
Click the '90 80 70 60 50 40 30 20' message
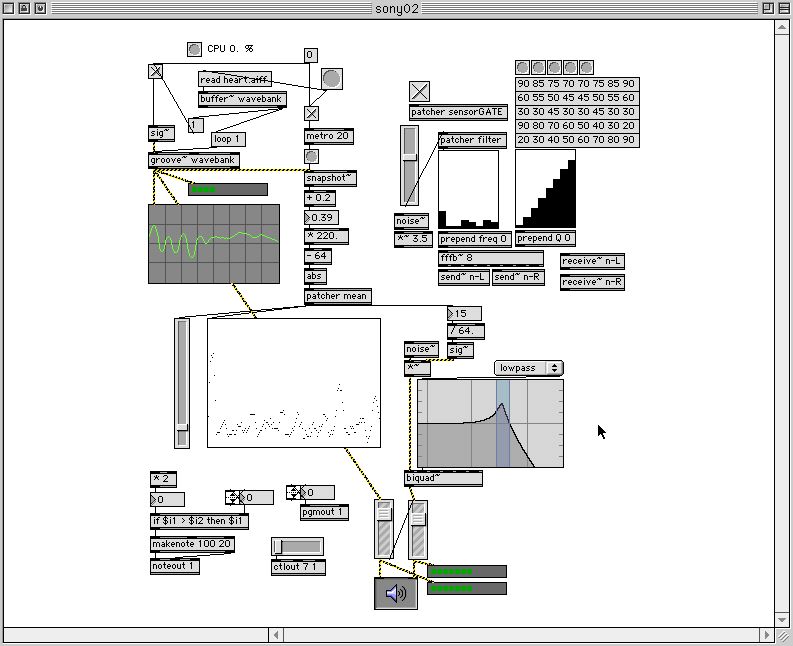[x=576, y=126]
